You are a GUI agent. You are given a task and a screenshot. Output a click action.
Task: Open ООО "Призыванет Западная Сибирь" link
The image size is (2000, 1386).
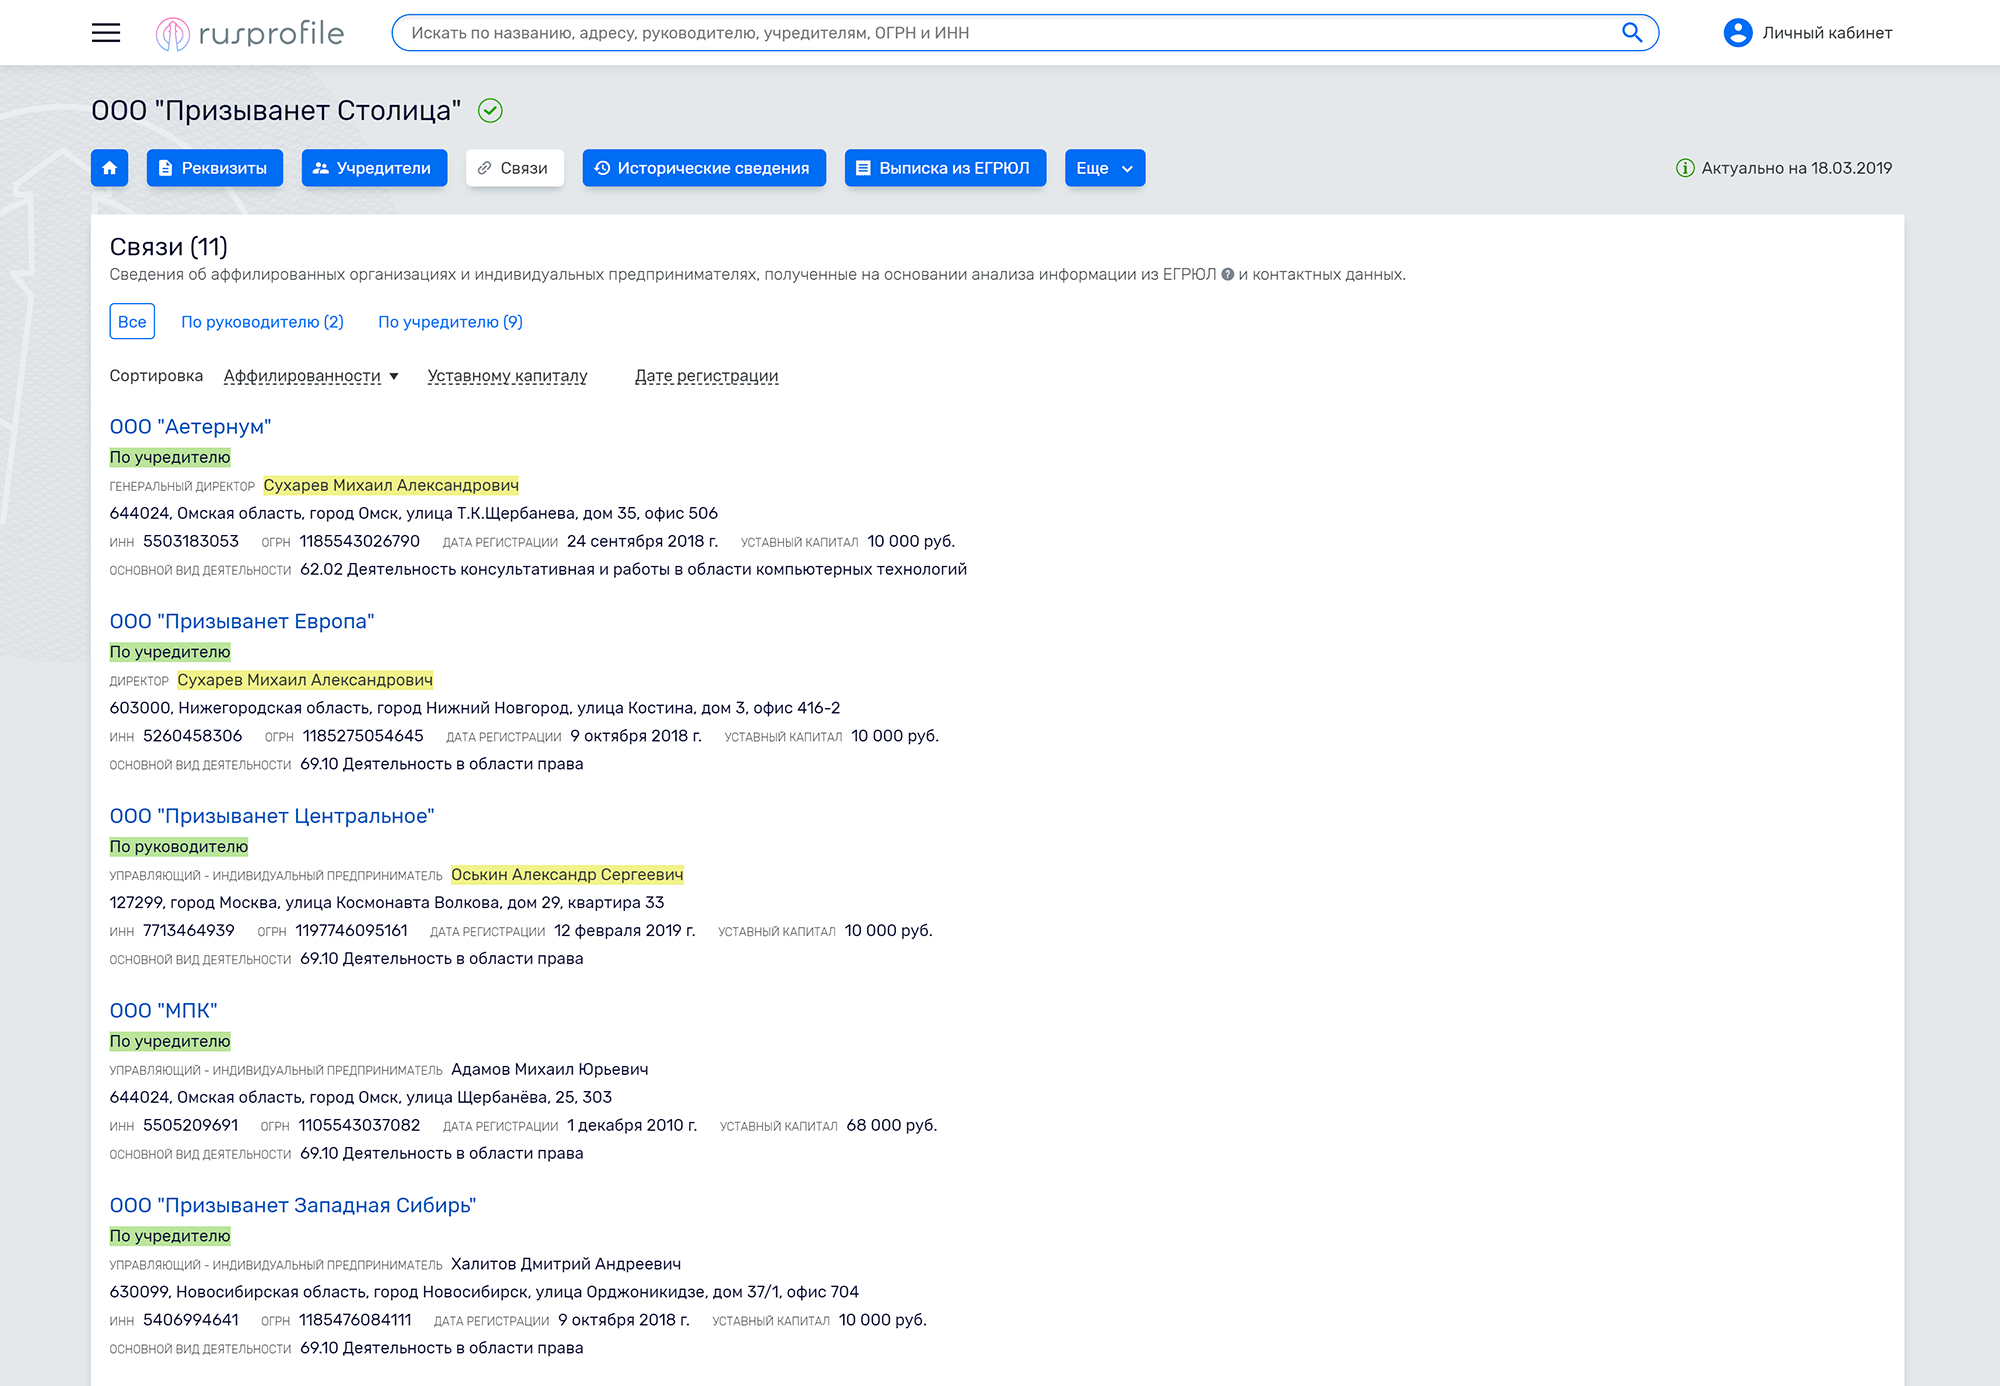(293, 1206)
